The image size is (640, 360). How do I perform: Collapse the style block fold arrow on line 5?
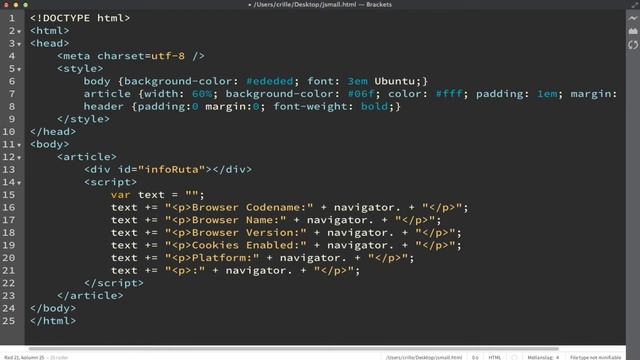19,70
